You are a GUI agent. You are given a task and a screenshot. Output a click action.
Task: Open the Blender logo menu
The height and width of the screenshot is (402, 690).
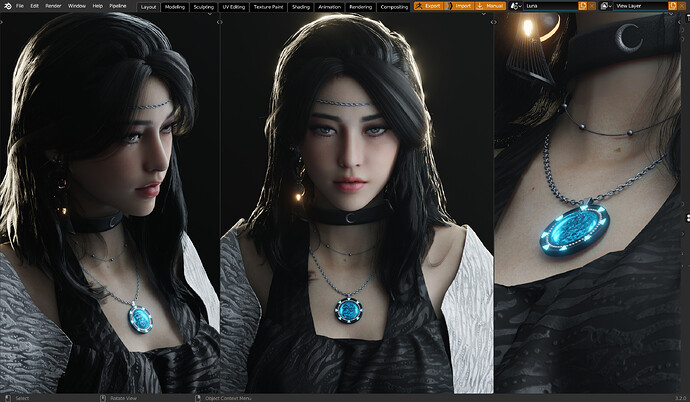tap(7, 6)
